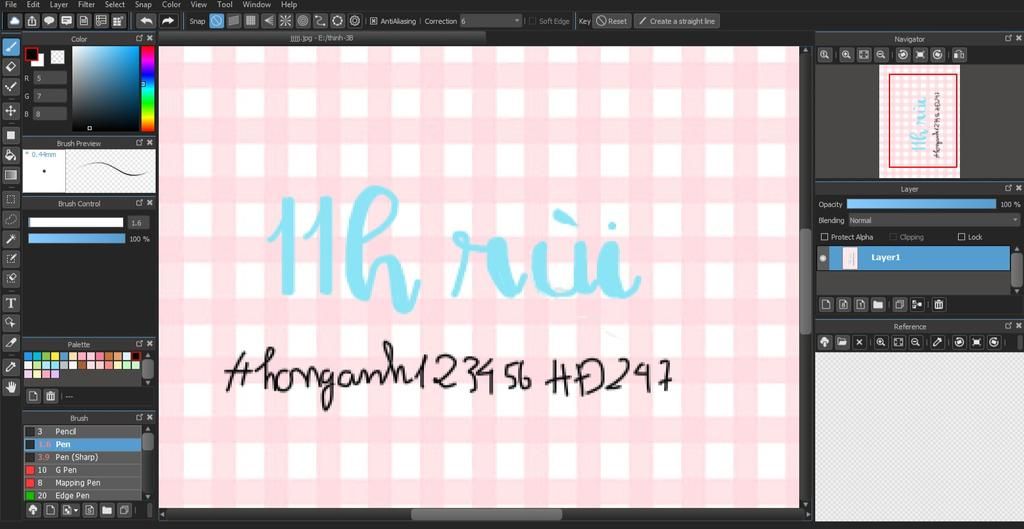Click the Redo arrow button
Viewport: 1024px width, 529px height.
click(168, 21)
